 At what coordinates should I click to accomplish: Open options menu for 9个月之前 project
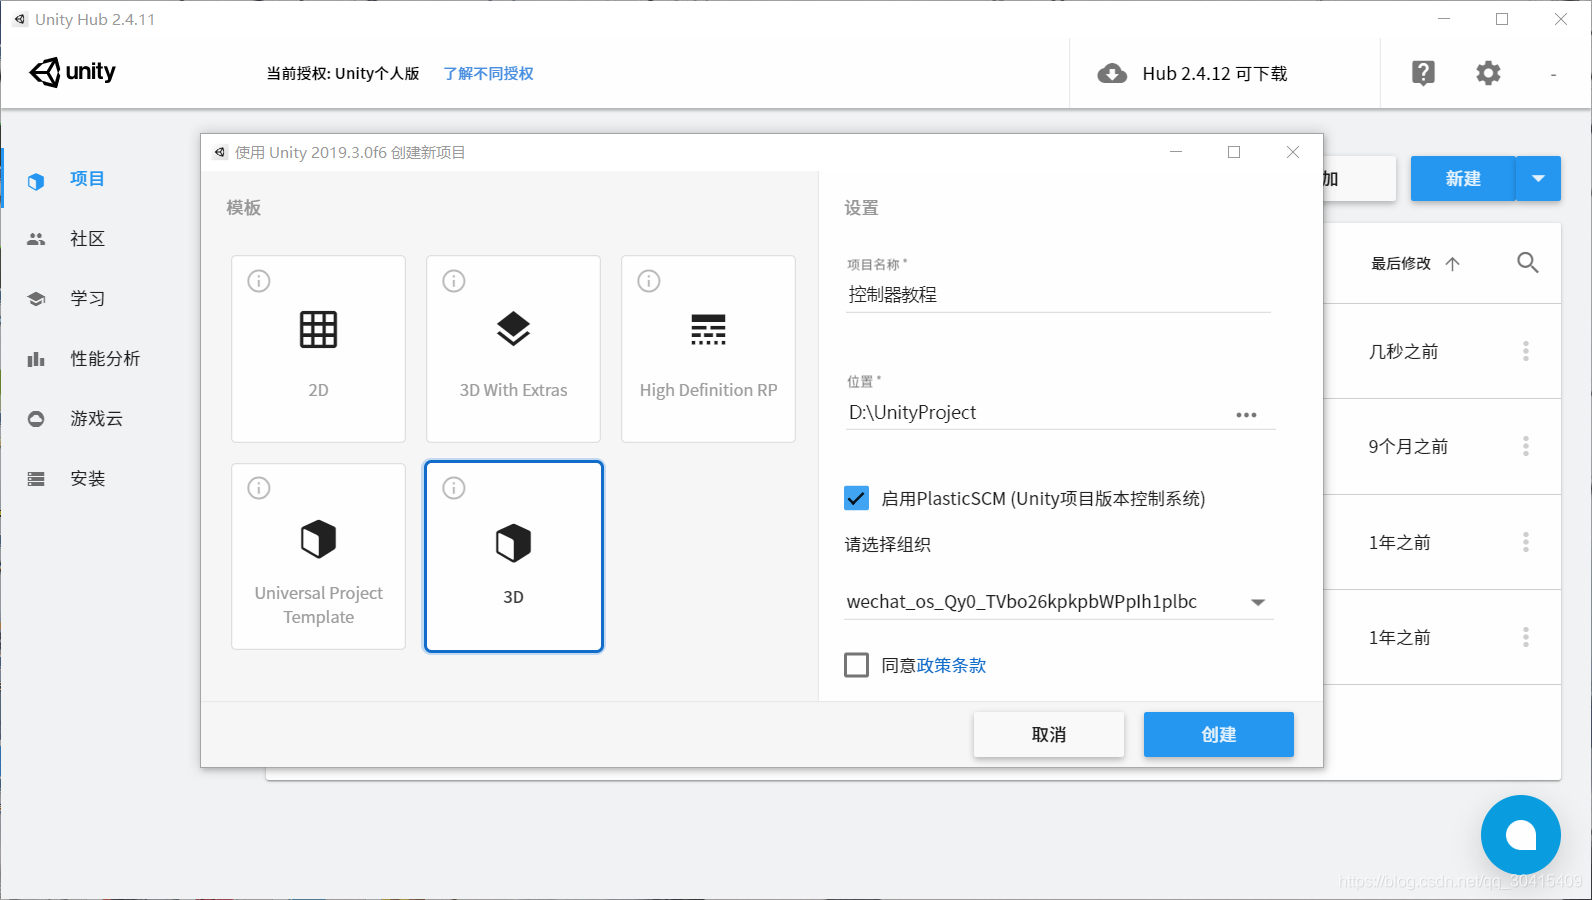(1526, 446)
